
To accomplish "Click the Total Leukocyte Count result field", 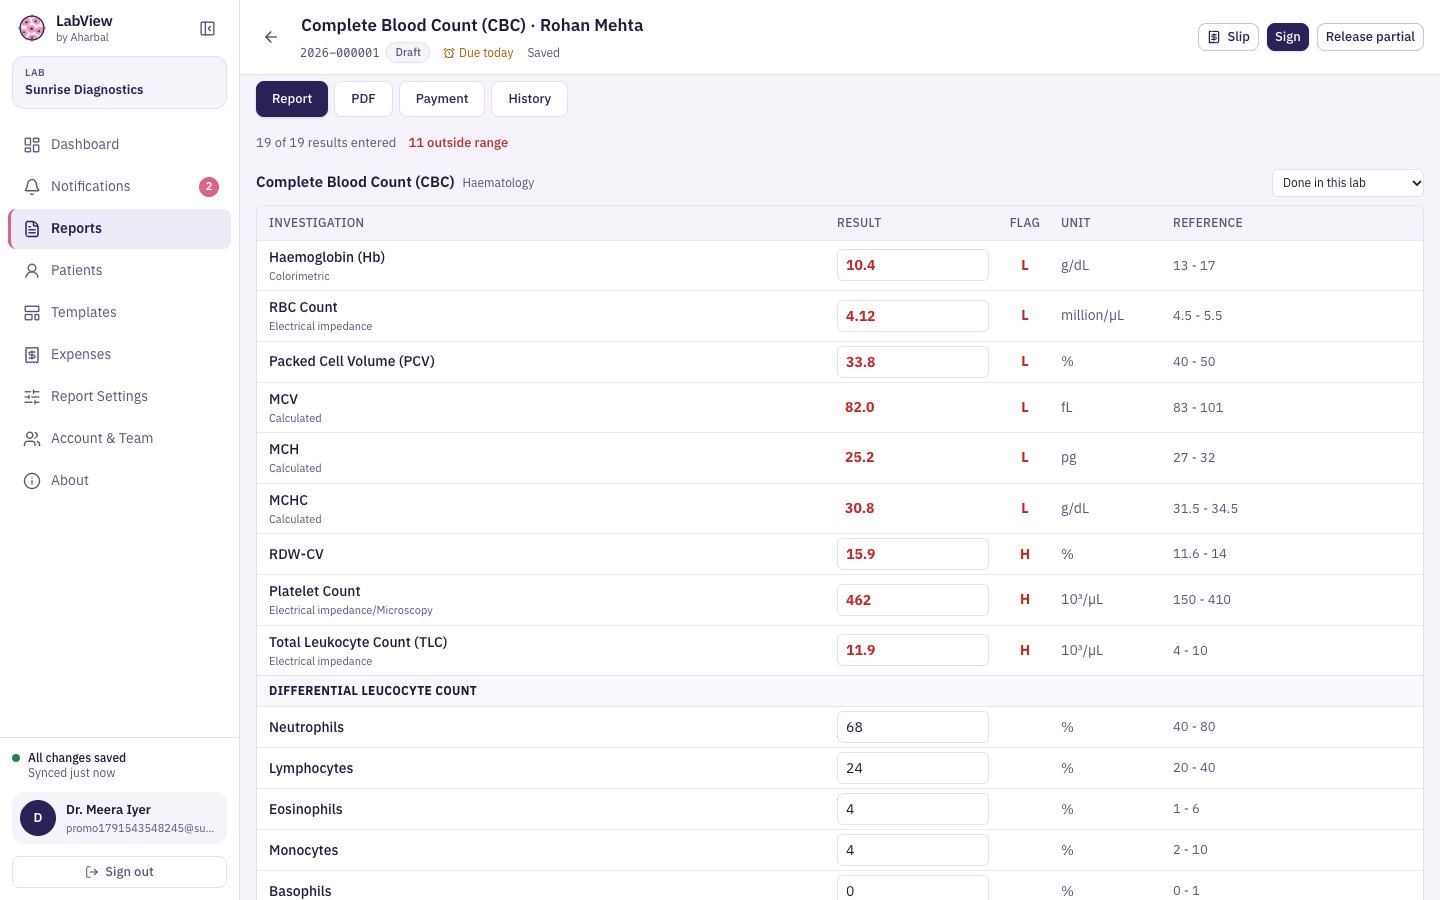I will pyautogui.click(x=913, y=650).
